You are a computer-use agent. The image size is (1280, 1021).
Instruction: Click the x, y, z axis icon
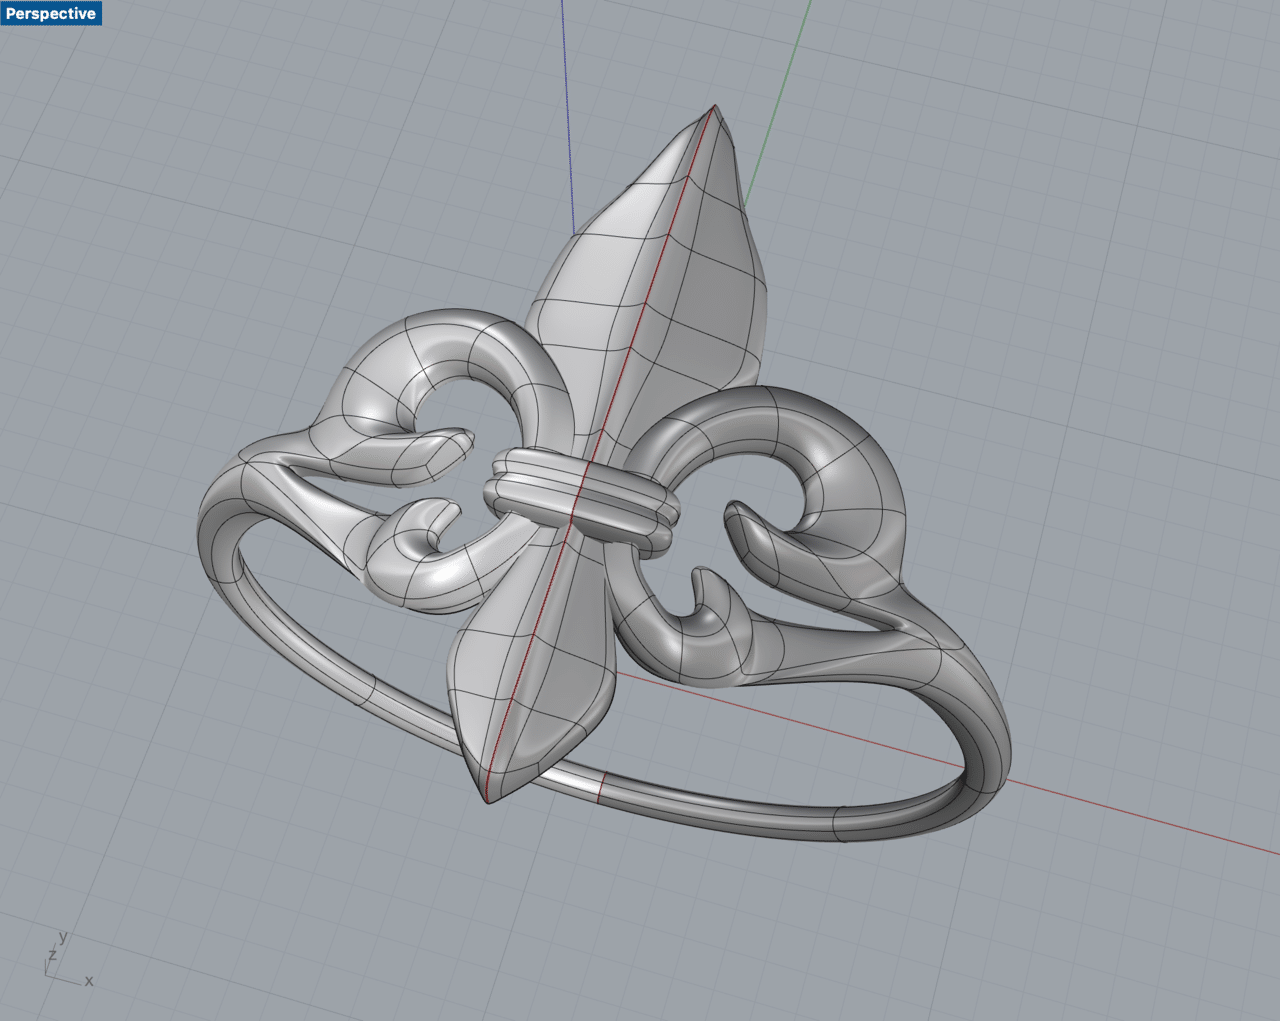click(x=68, y=961)
